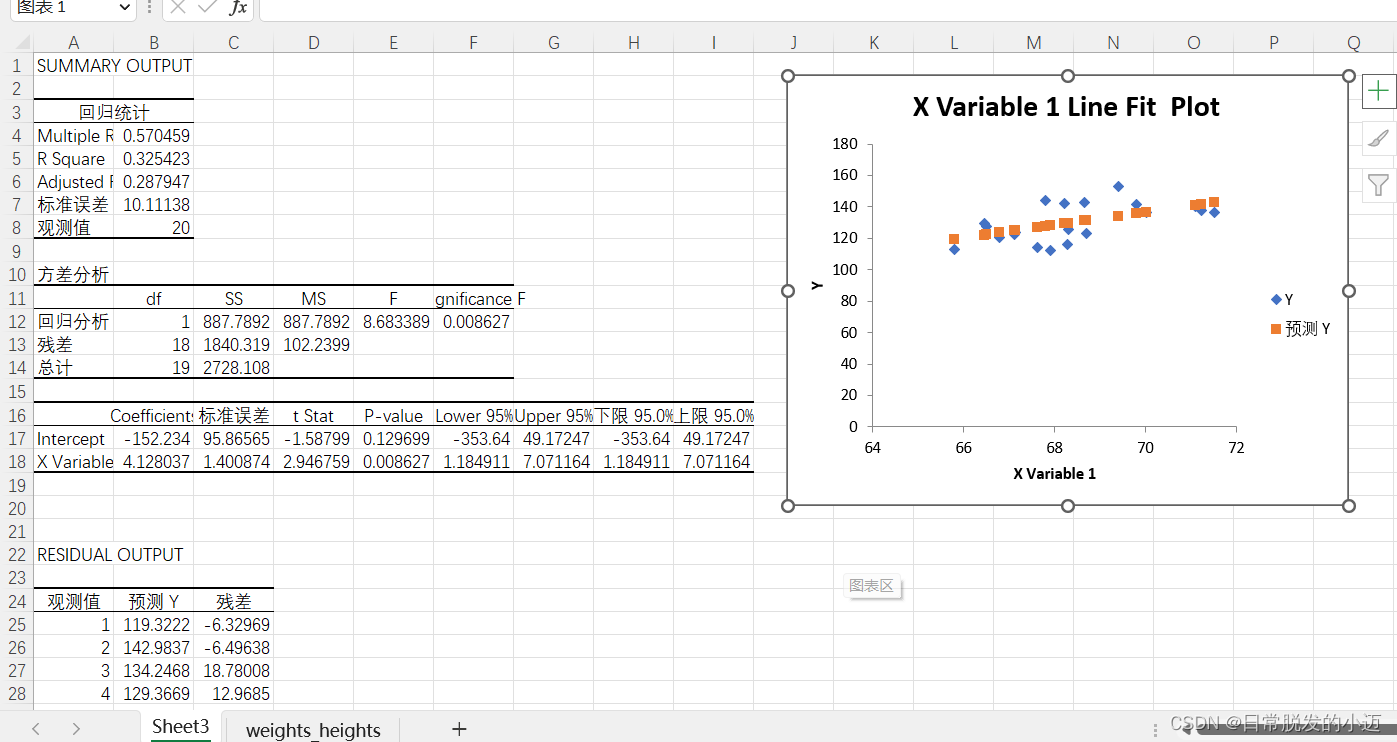The height and width of the screenshot is (742, 1397).
Task: Select the 观测值 count cell 20
Action: [153, 227]
